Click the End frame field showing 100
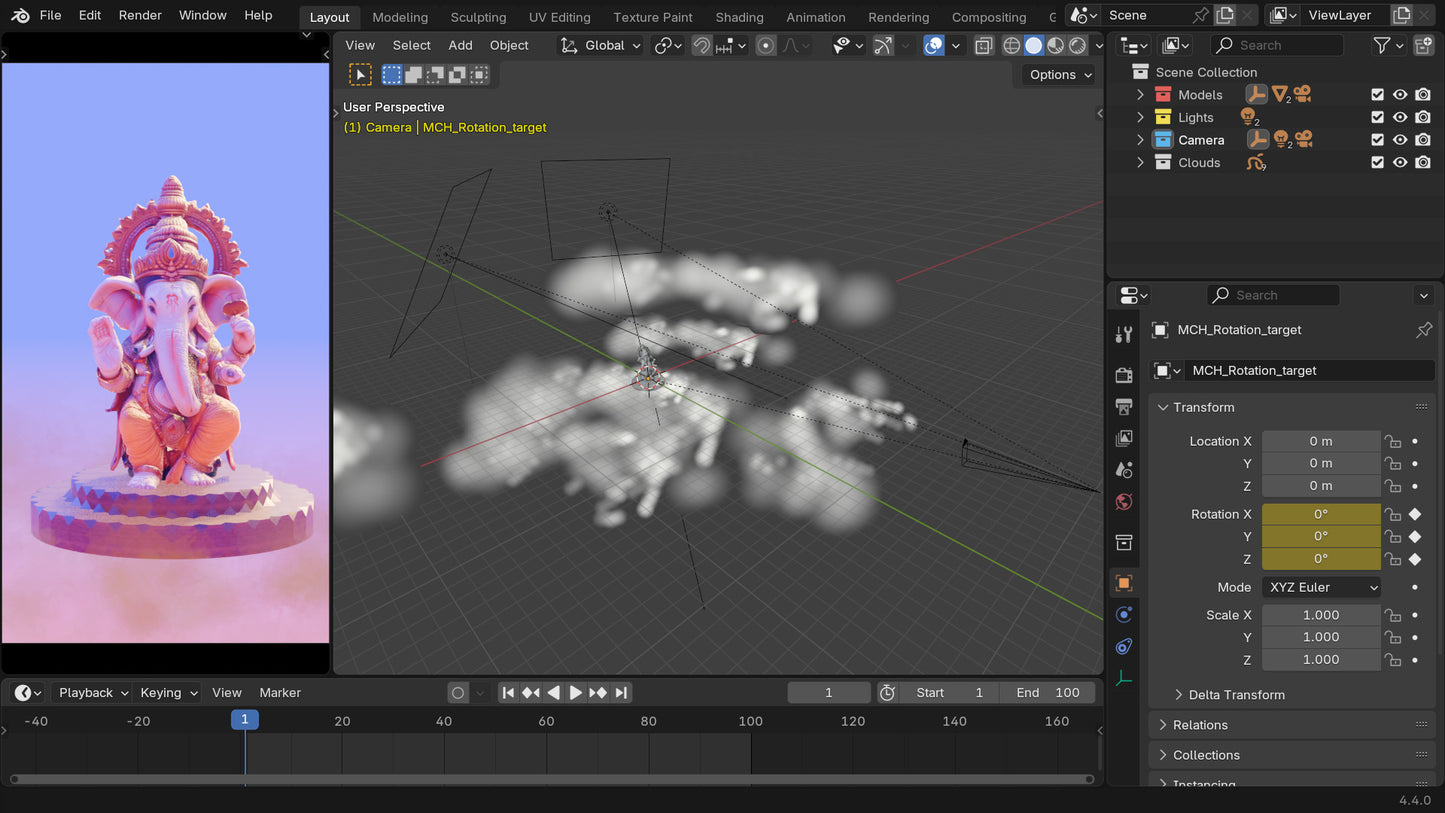Image resolution: width=1445 pixels, height=813 pixels. coord(1047,692)
